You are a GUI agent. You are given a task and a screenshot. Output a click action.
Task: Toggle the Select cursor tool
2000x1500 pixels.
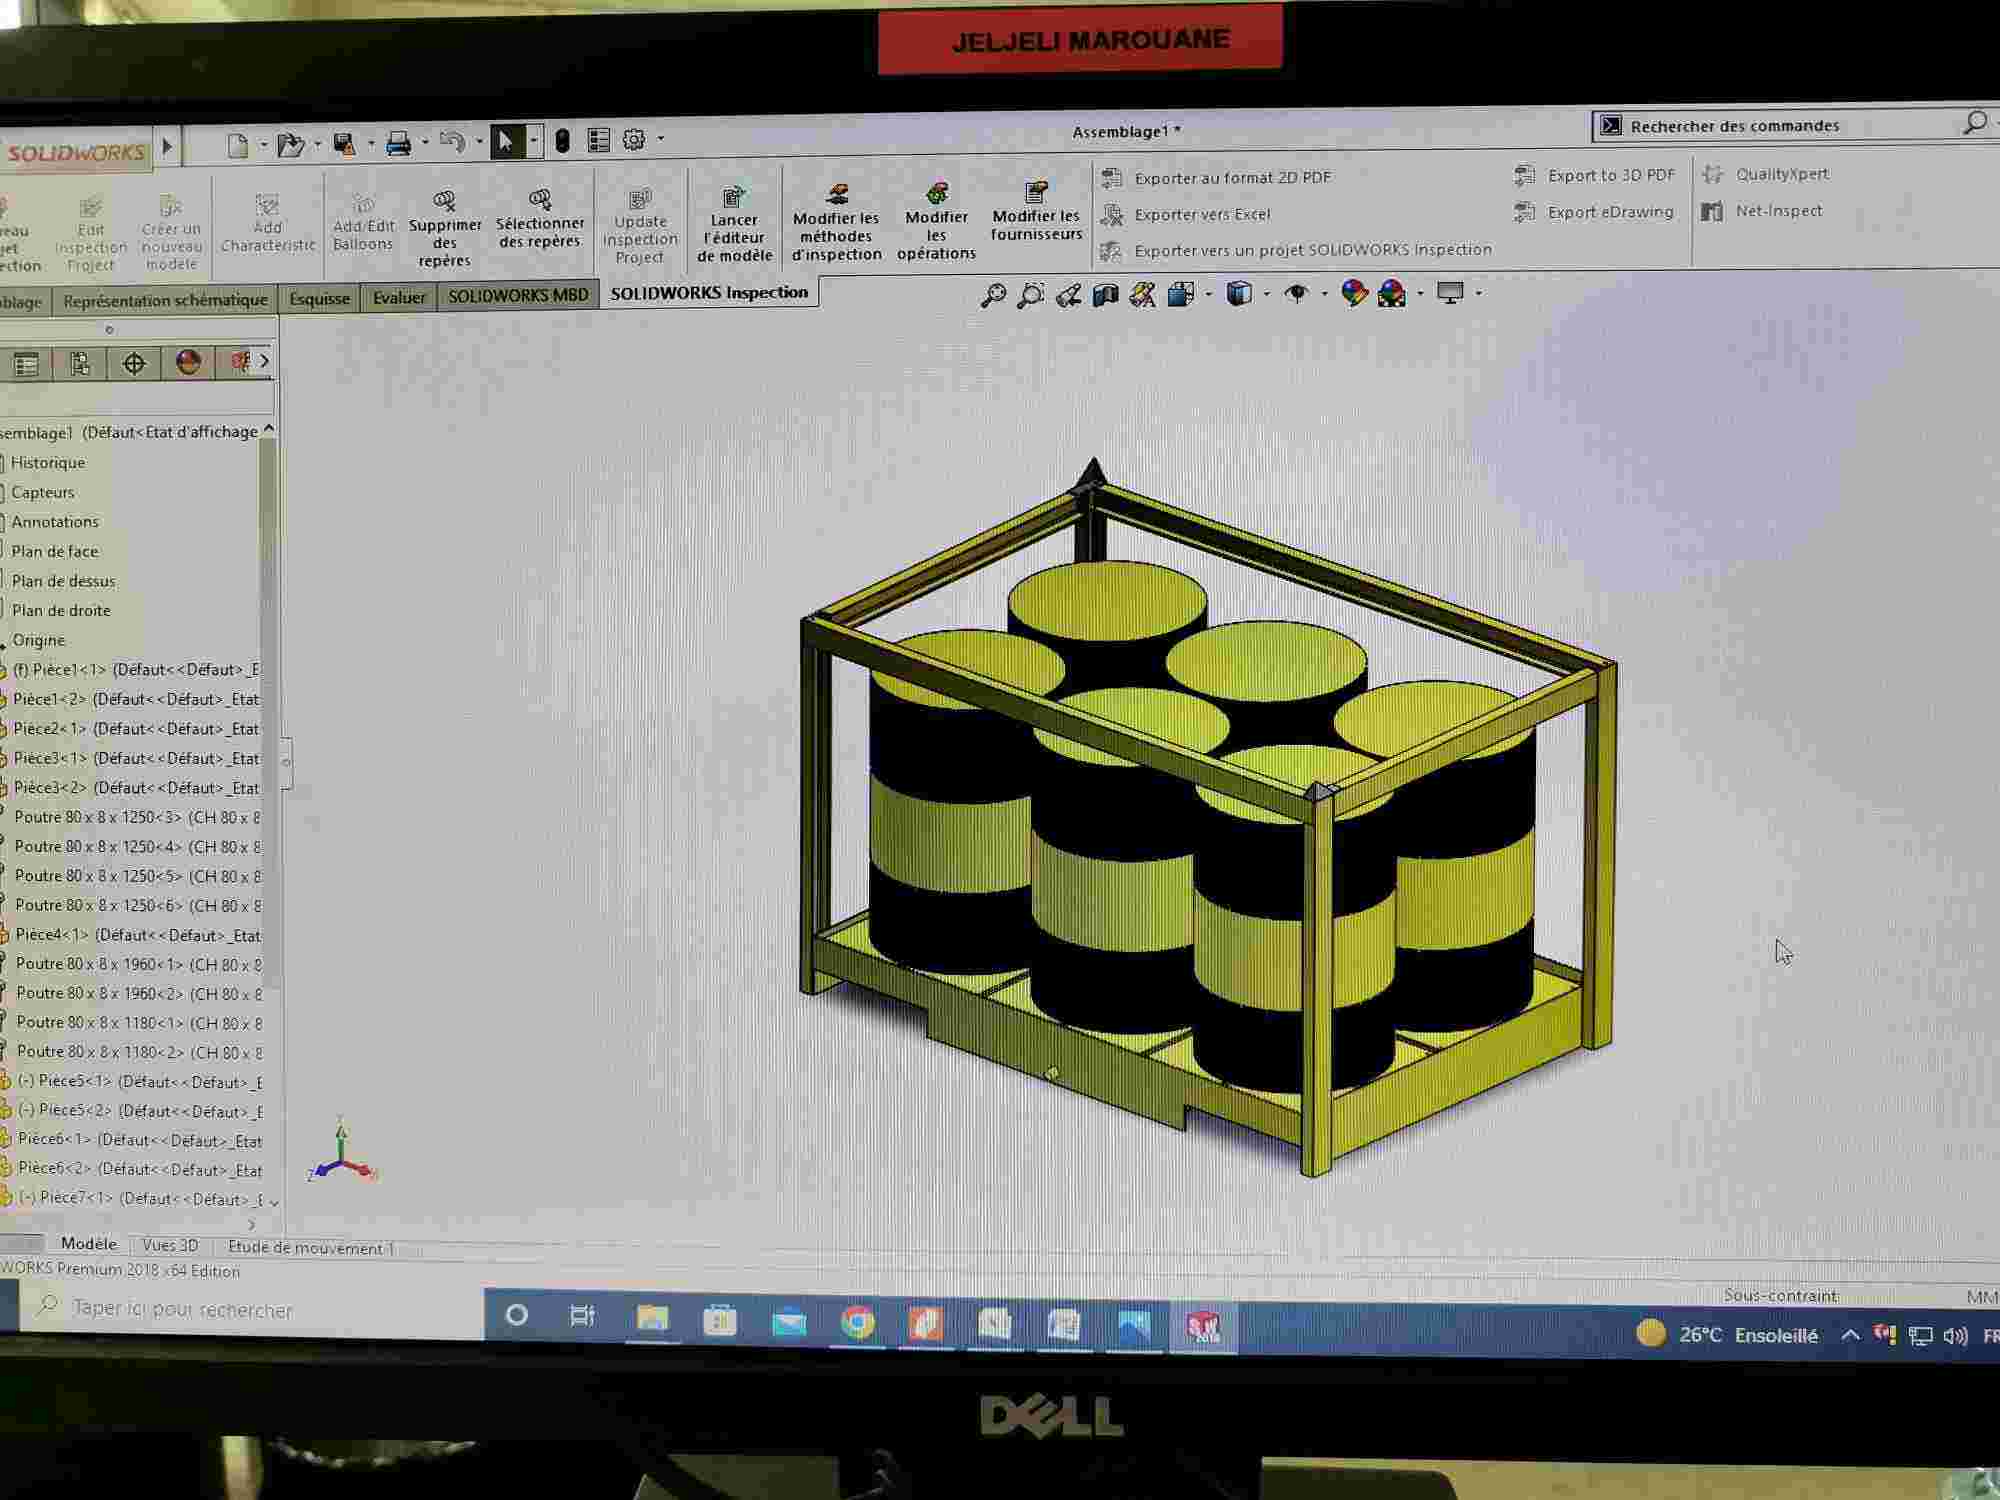[506, 142]
